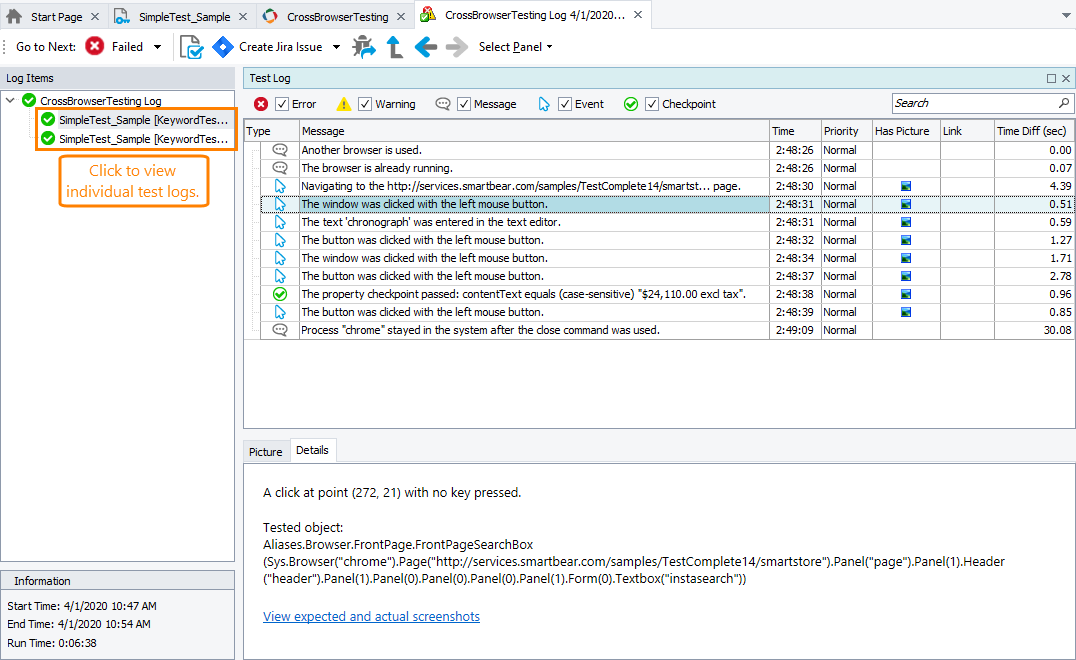Screen dimensions: 1076x660
Task: Click View expected and actual screenshots link
Action: click(x=371, y=617)
